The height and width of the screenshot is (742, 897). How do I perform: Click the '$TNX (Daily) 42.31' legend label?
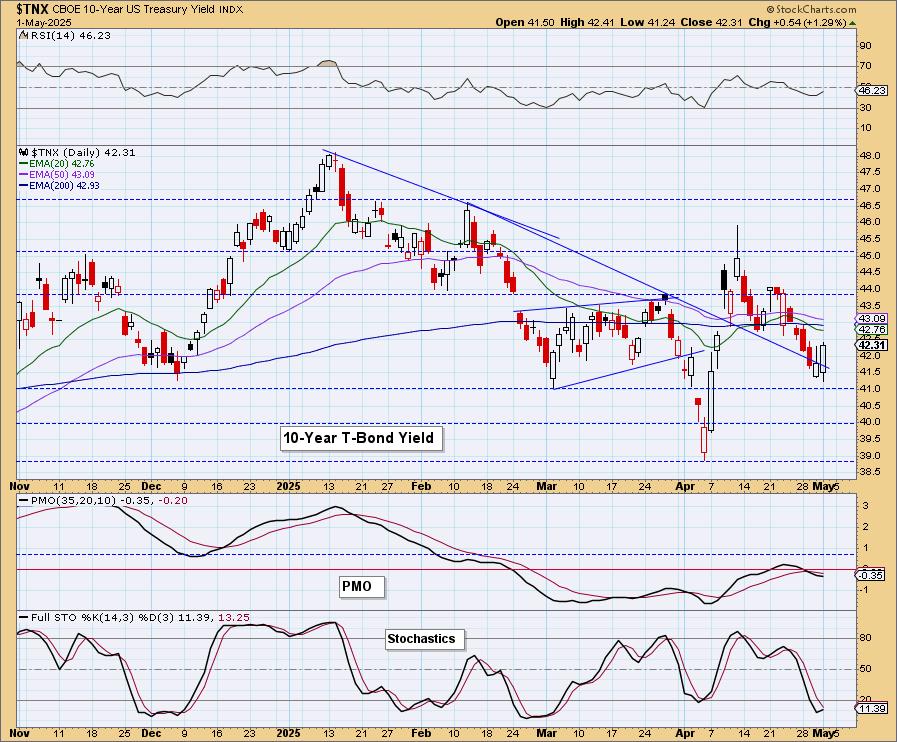point(83,153)
